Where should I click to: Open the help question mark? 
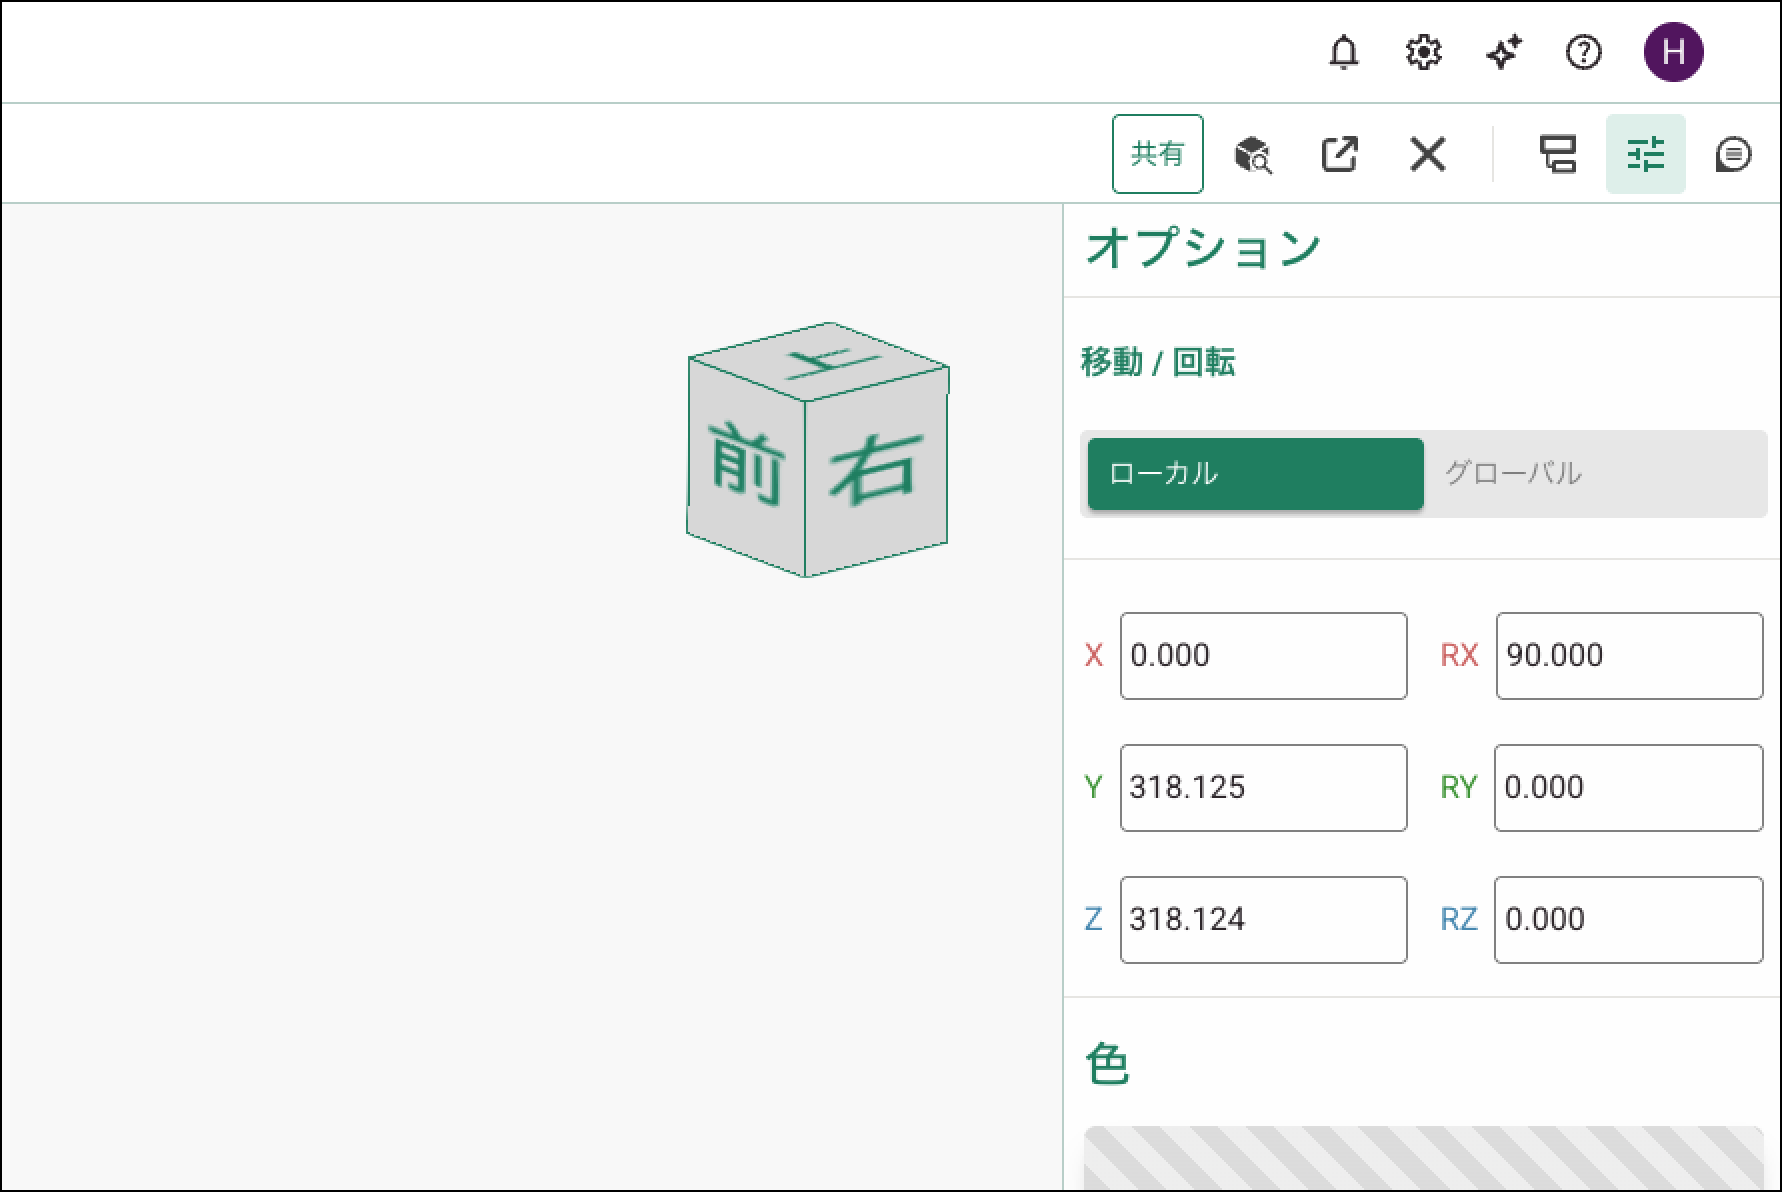point(1583,52)
